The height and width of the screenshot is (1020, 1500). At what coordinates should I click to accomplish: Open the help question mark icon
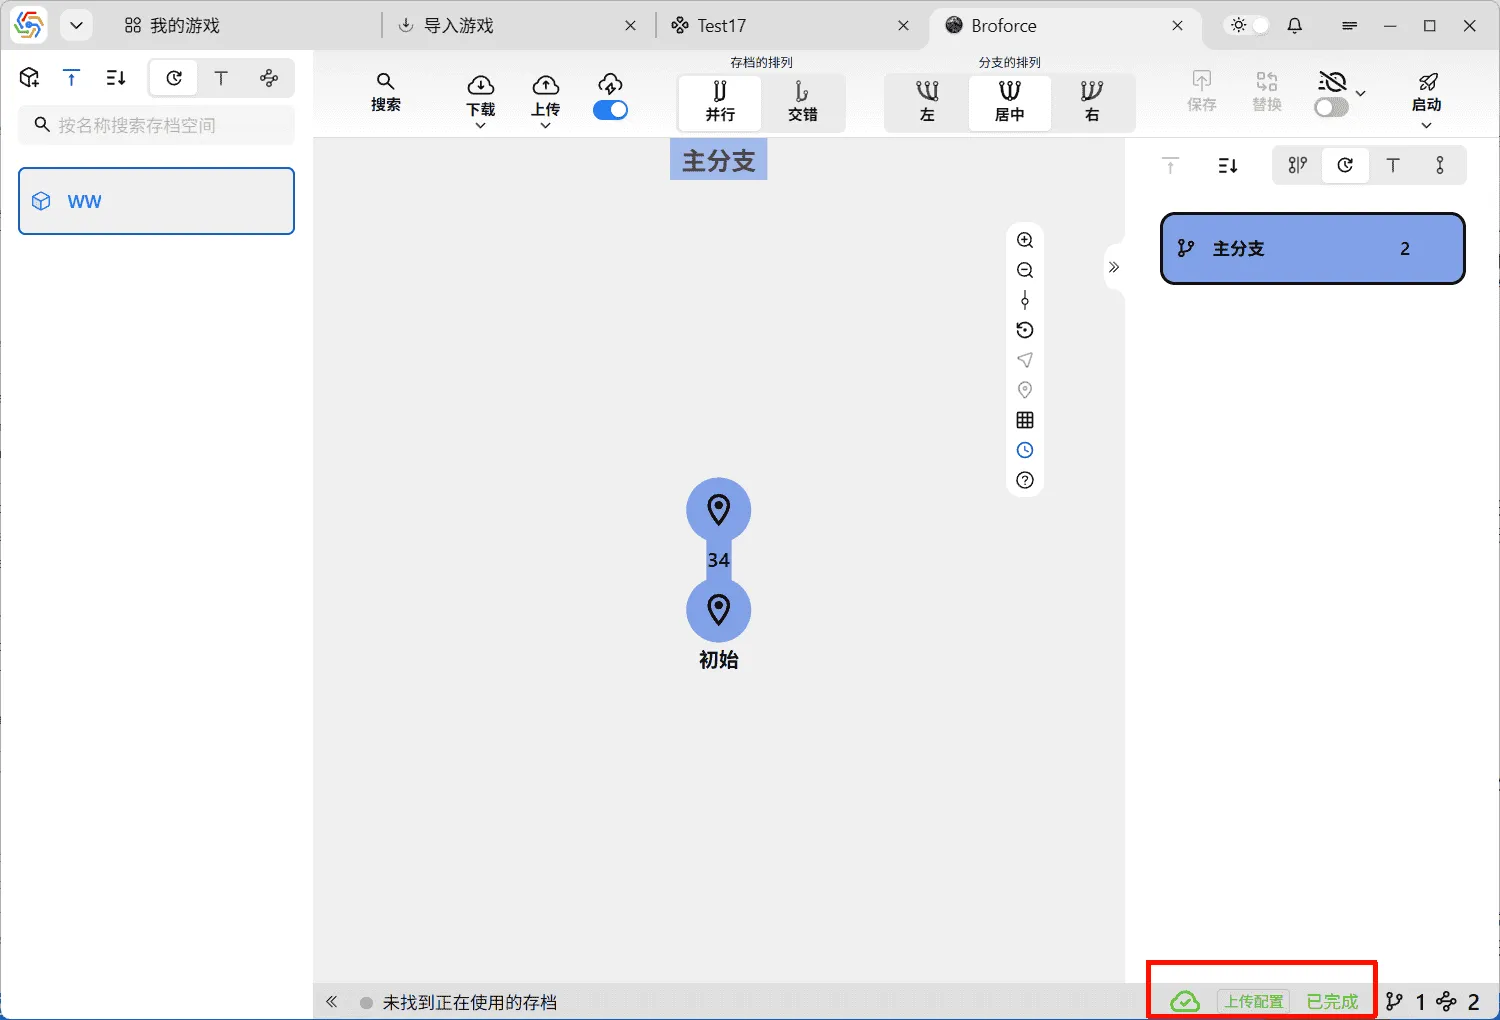click(x=1025, y=480)
